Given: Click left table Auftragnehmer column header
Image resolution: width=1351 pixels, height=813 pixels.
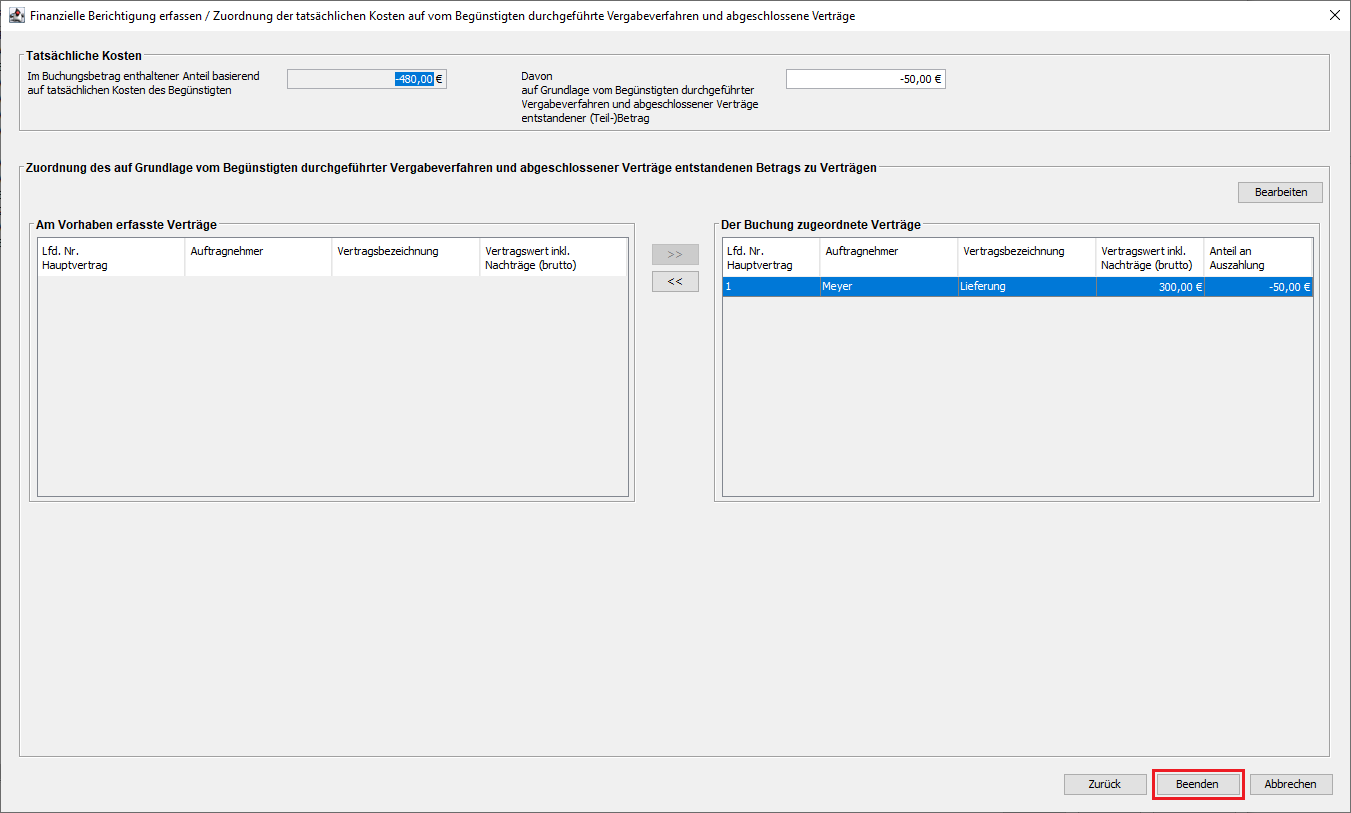Looking at the screenshot, I should [258, 258].
